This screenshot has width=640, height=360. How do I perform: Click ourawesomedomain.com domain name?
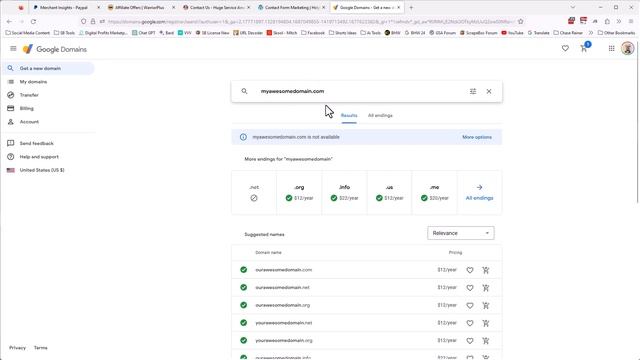(x=284, y=270)
